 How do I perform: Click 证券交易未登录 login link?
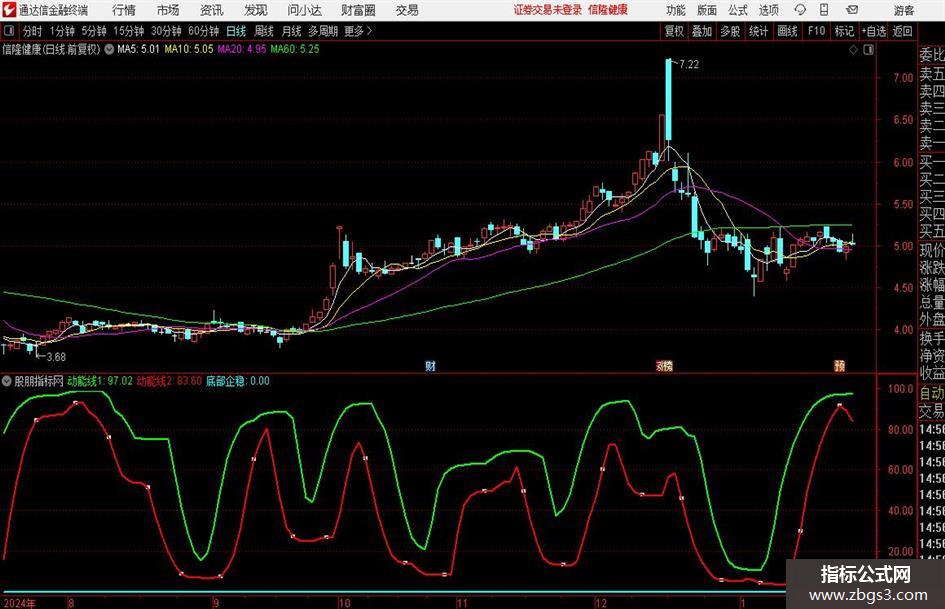point(548,10)
